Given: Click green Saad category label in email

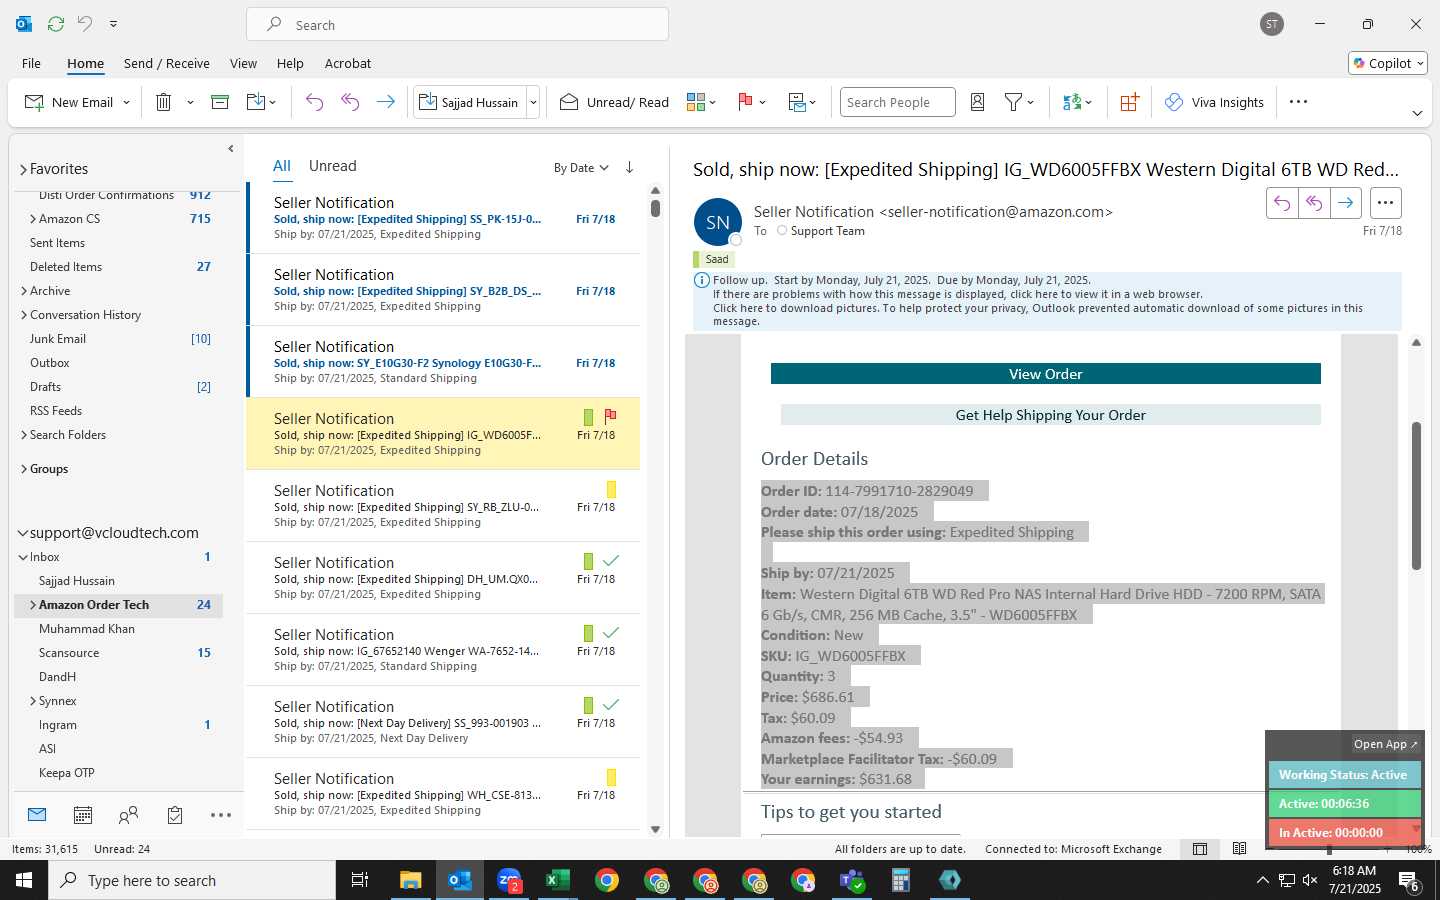Looking at the screenshot, I should coord(713,259).
